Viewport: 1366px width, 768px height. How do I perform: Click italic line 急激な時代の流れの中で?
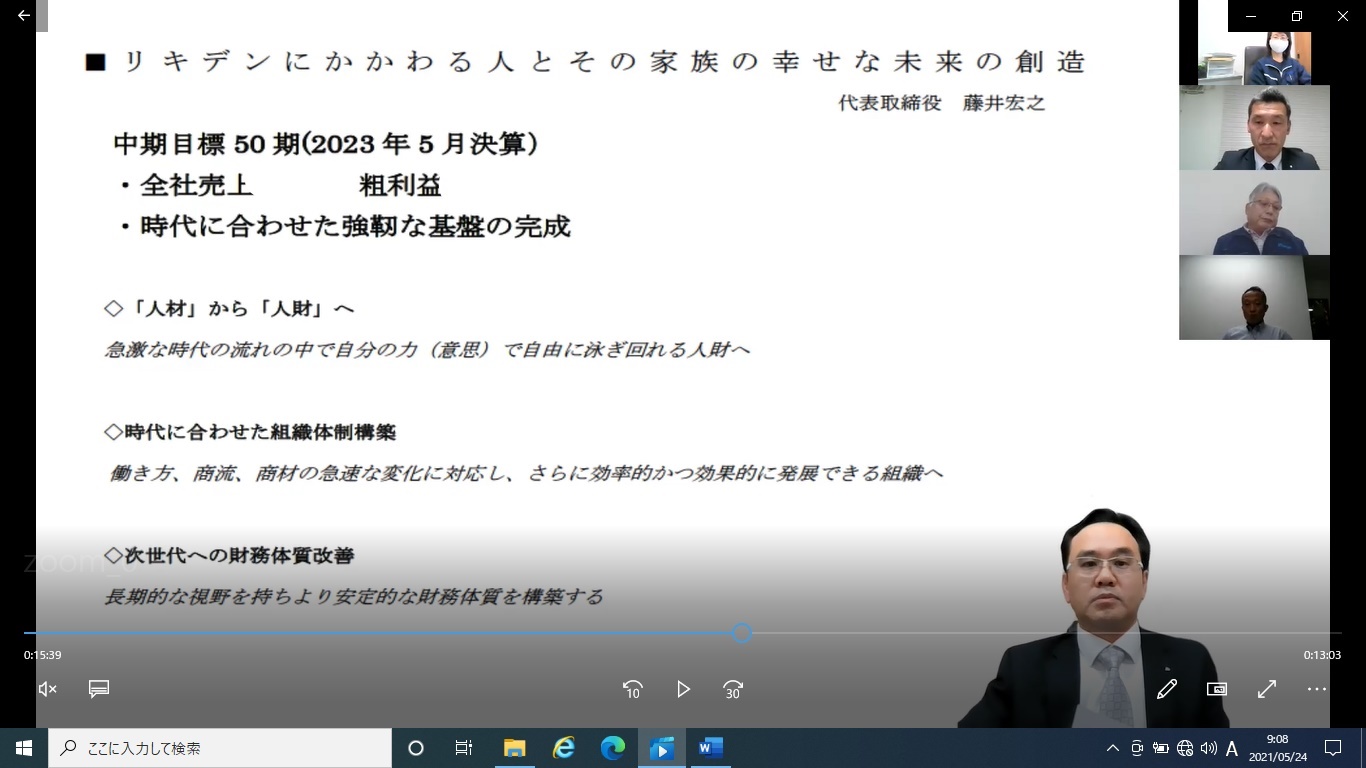click(427, 350)
